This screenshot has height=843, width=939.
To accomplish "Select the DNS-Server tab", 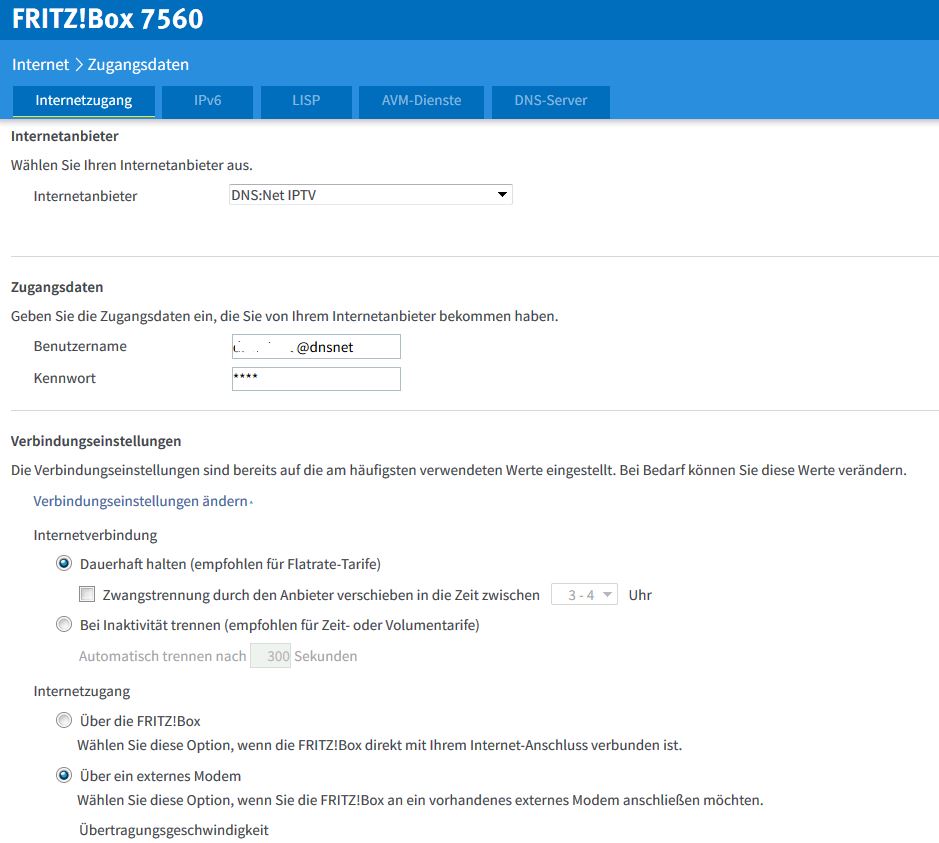I will pos(550,101).
